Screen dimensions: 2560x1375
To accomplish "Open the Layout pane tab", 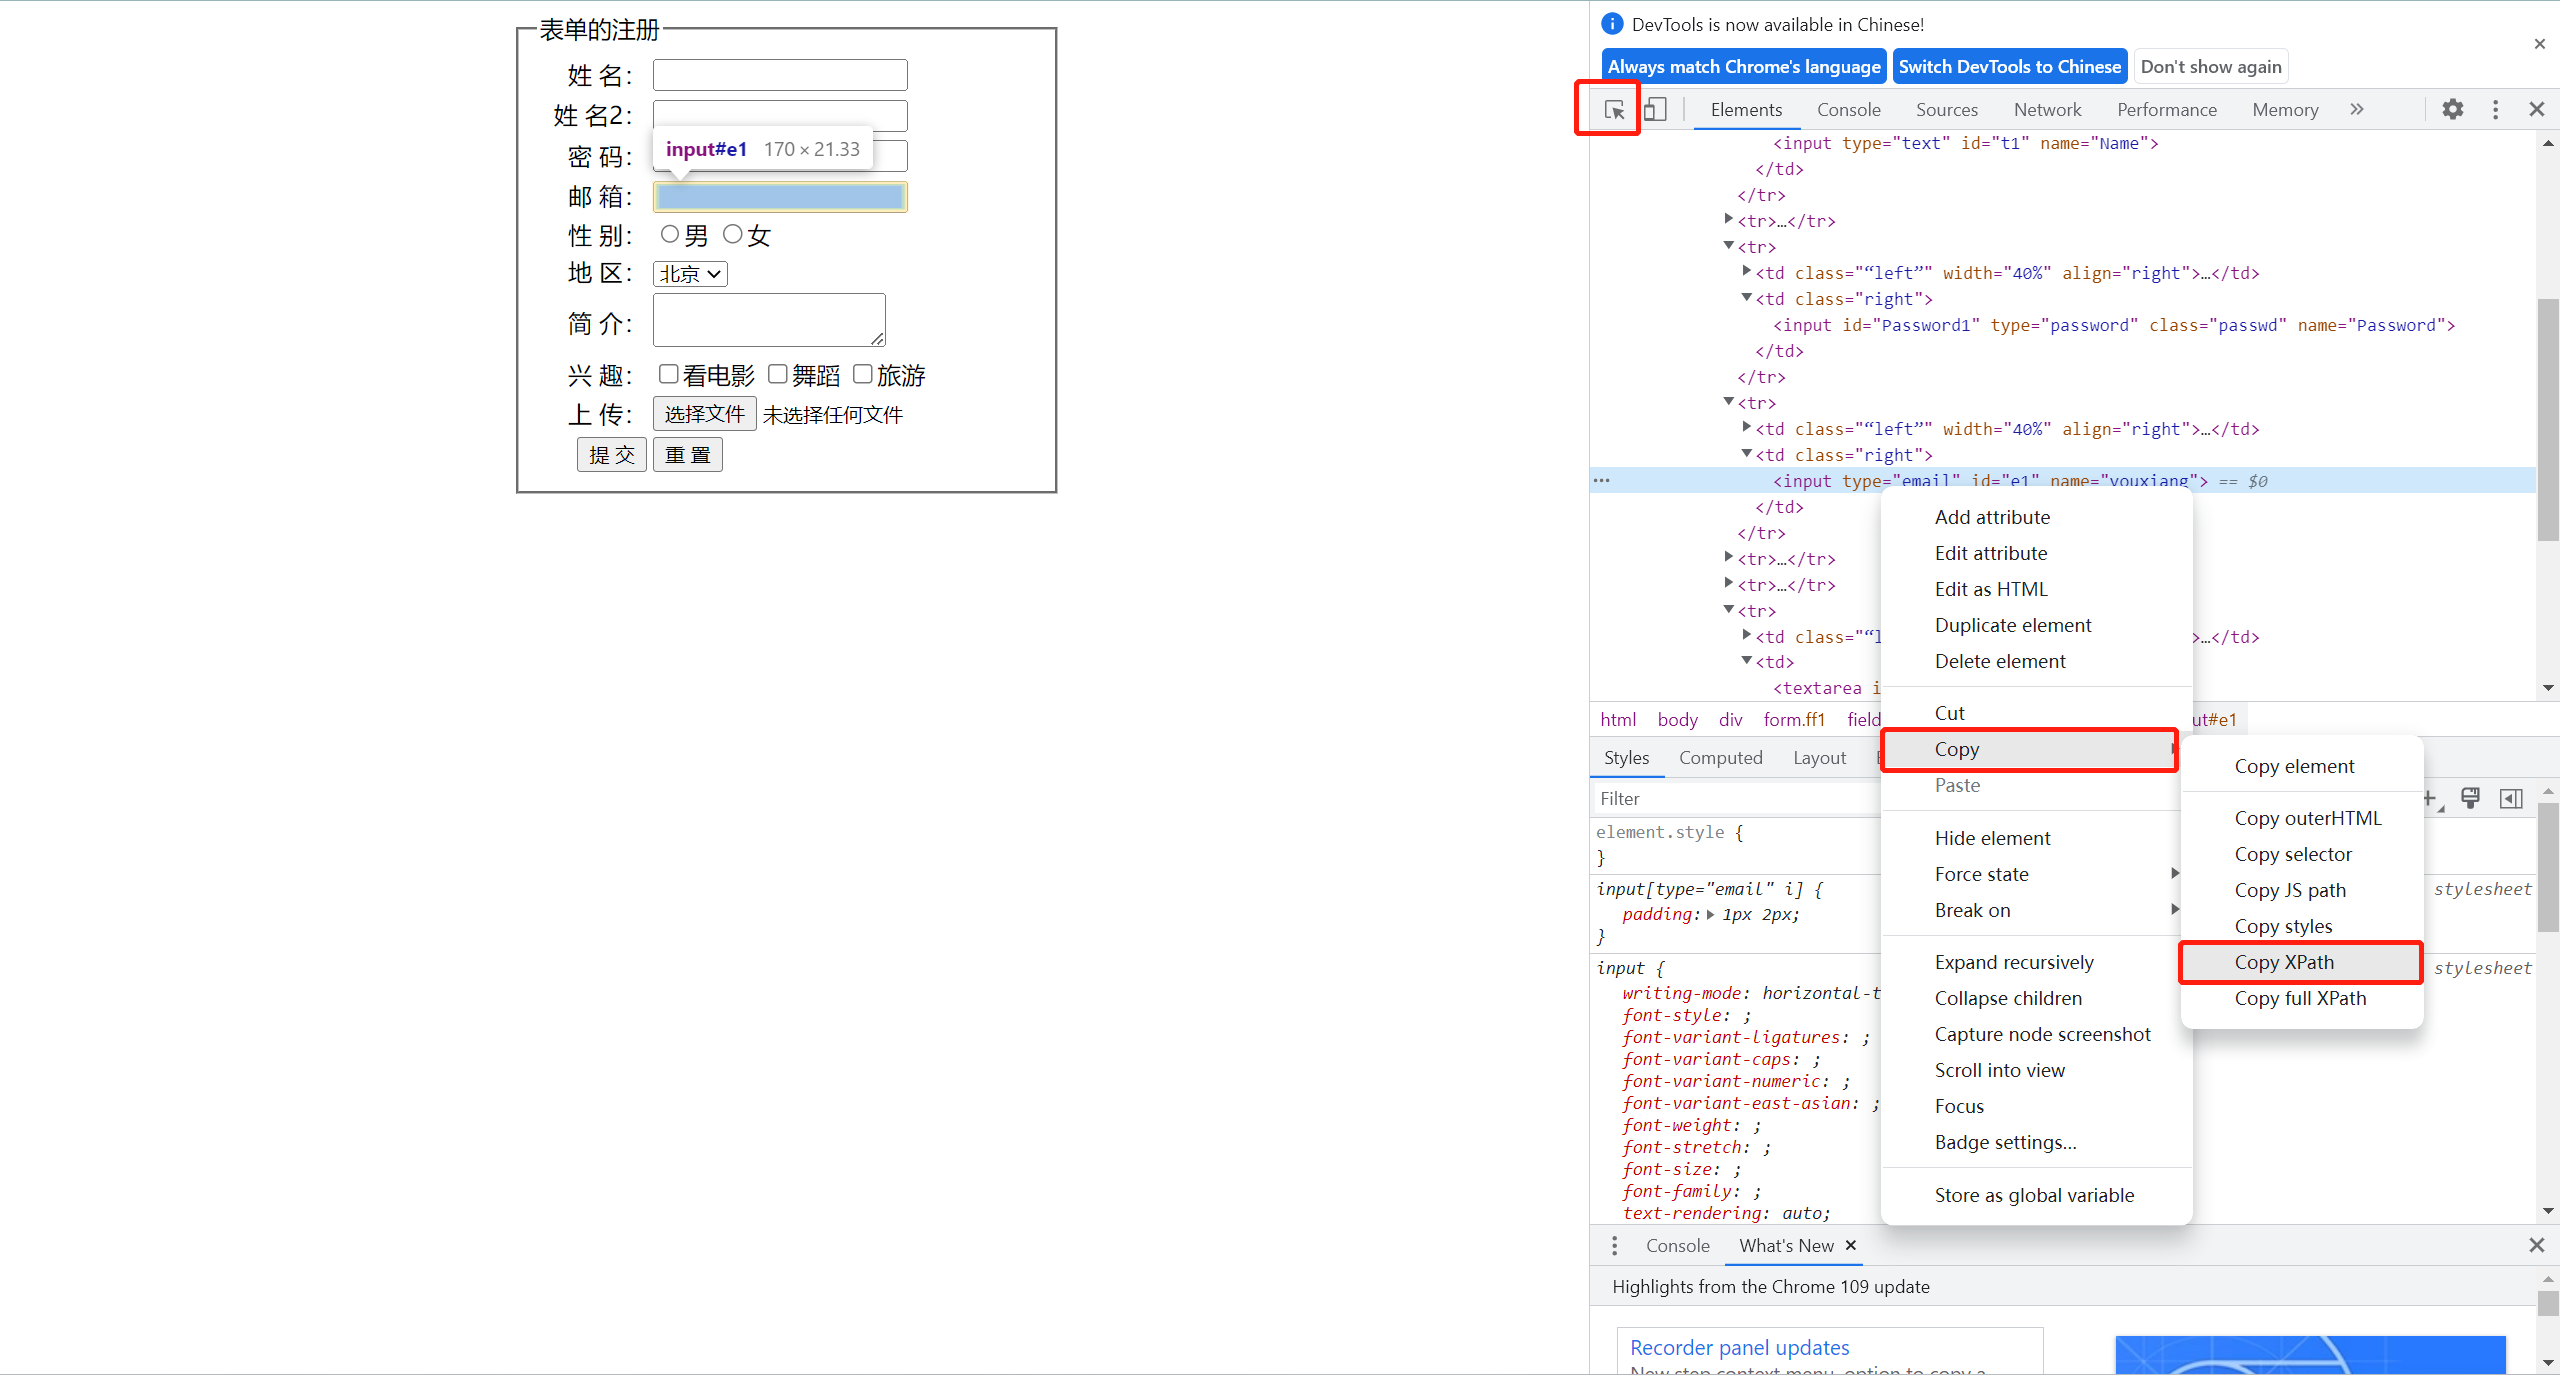I will [x=1819, y=758].
